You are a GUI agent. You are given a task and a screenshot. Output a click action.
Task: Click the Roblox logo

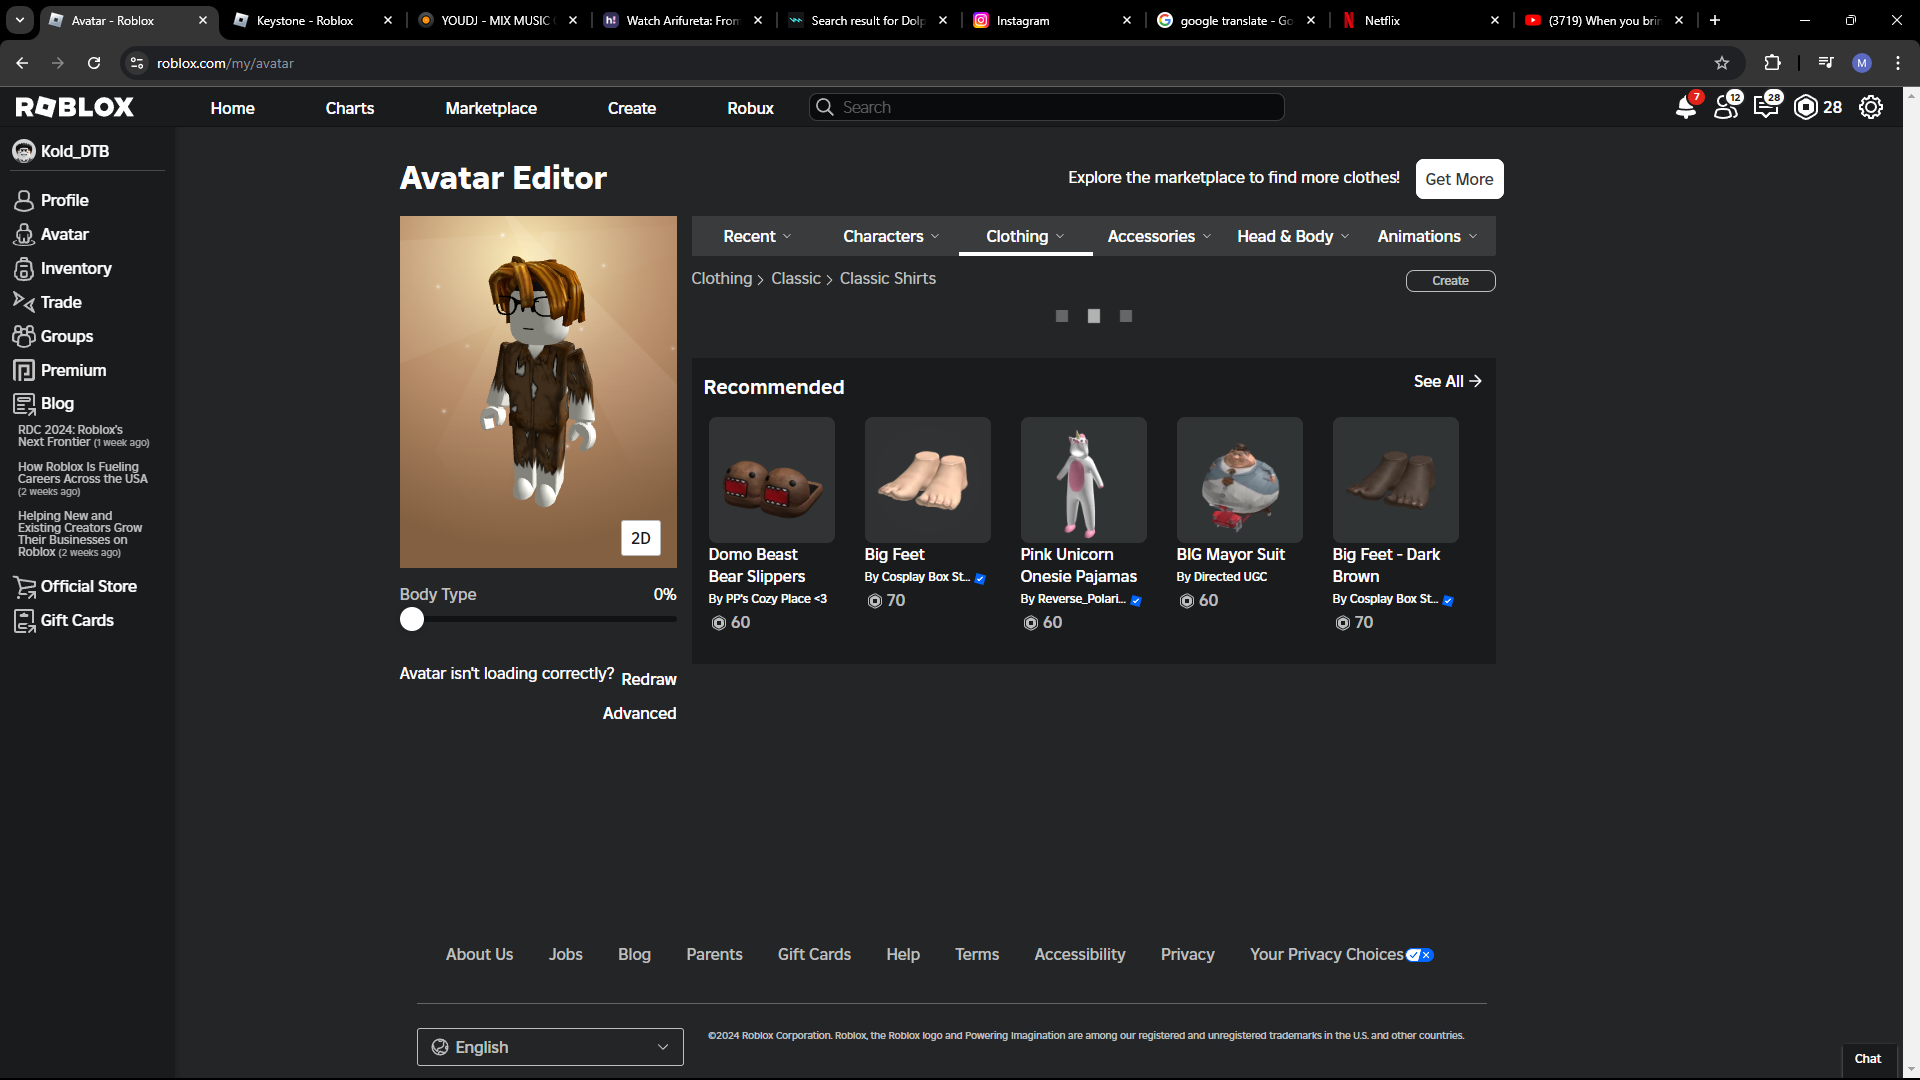75,107
